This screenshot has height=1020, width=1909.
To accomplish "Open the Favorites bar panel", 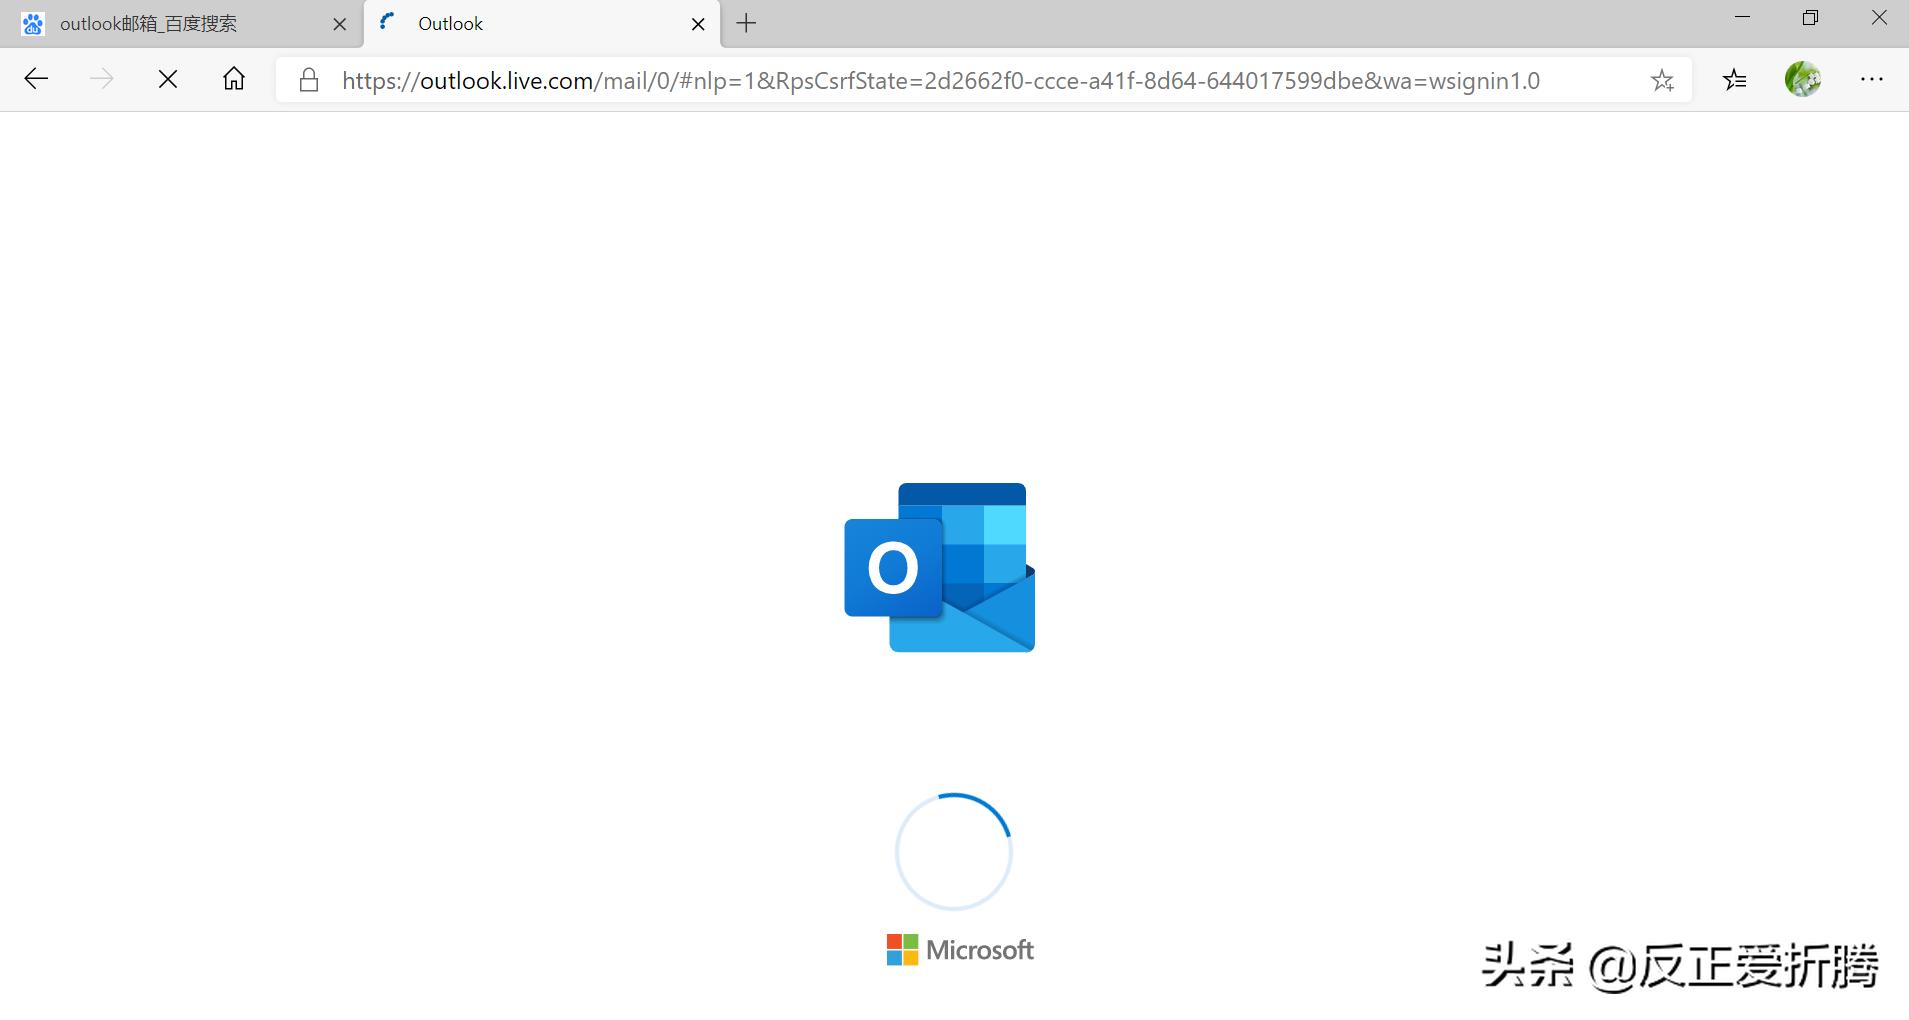I will click(x=1735, y=79).
